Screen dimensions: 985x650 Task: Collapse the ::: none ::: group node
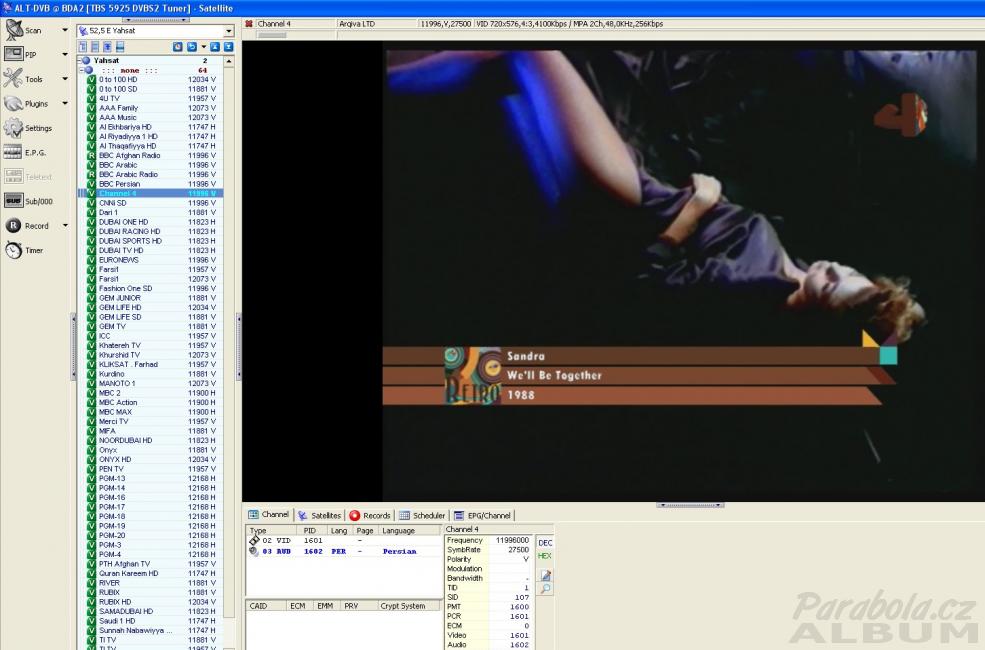[82, 70]
